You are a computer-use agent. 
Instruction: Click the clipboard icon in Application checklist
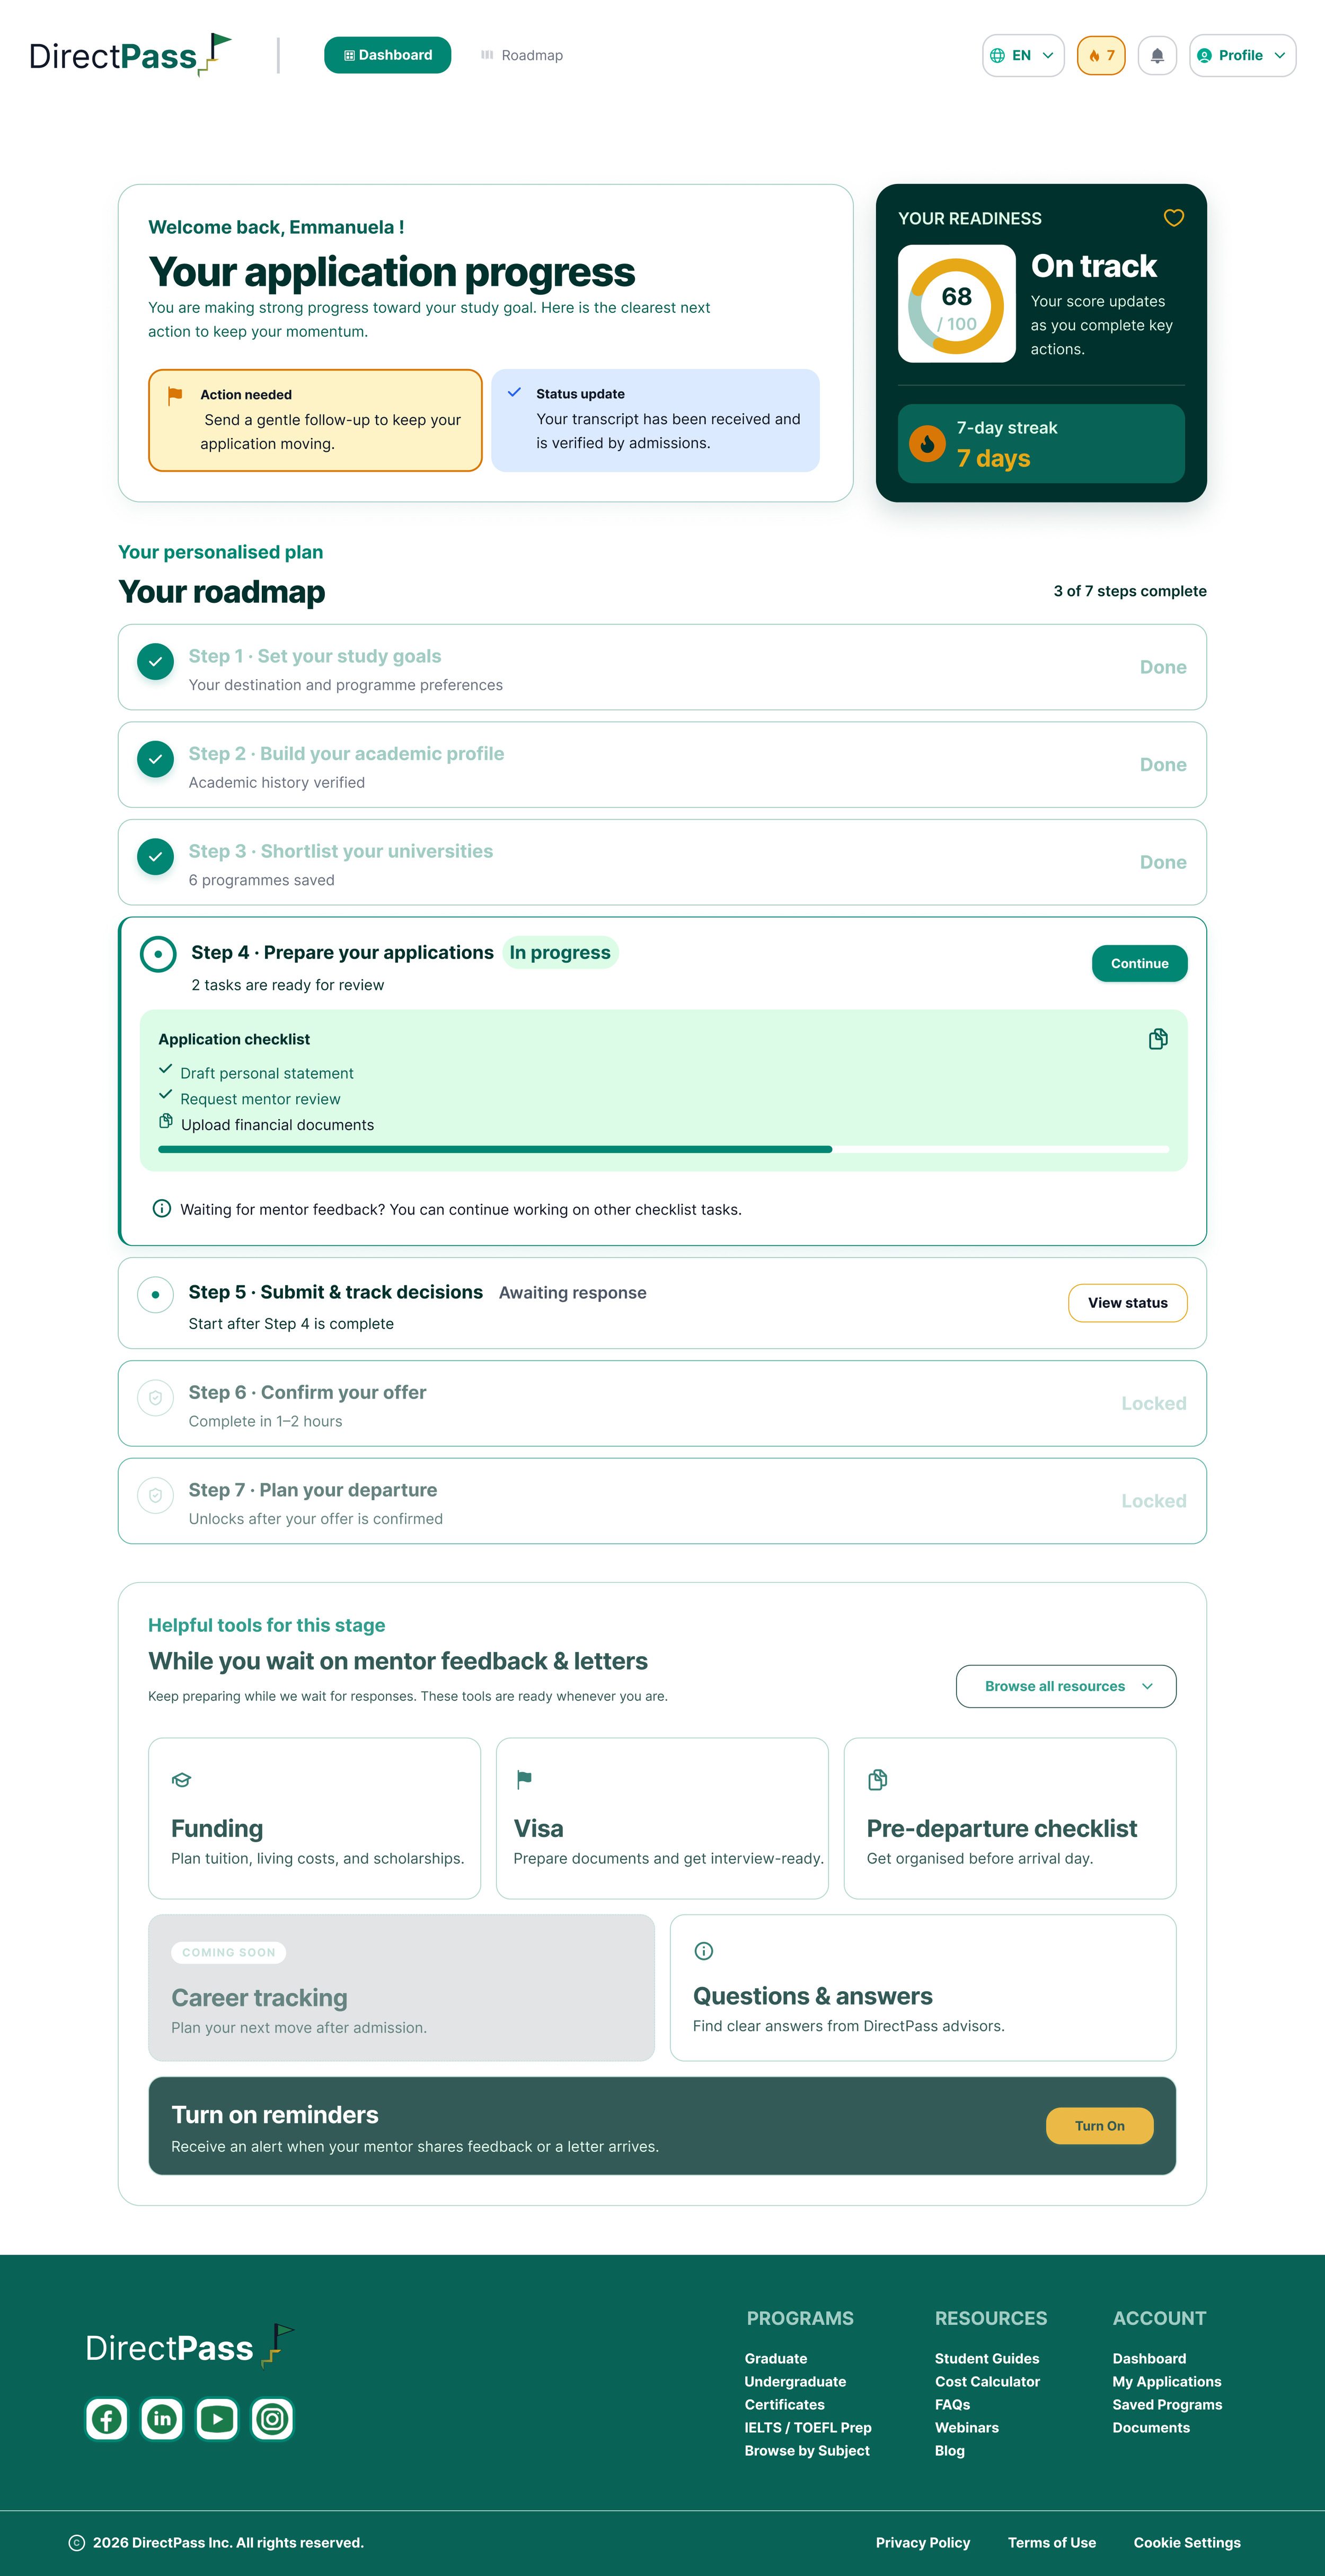click(x=1158, y=1039)
